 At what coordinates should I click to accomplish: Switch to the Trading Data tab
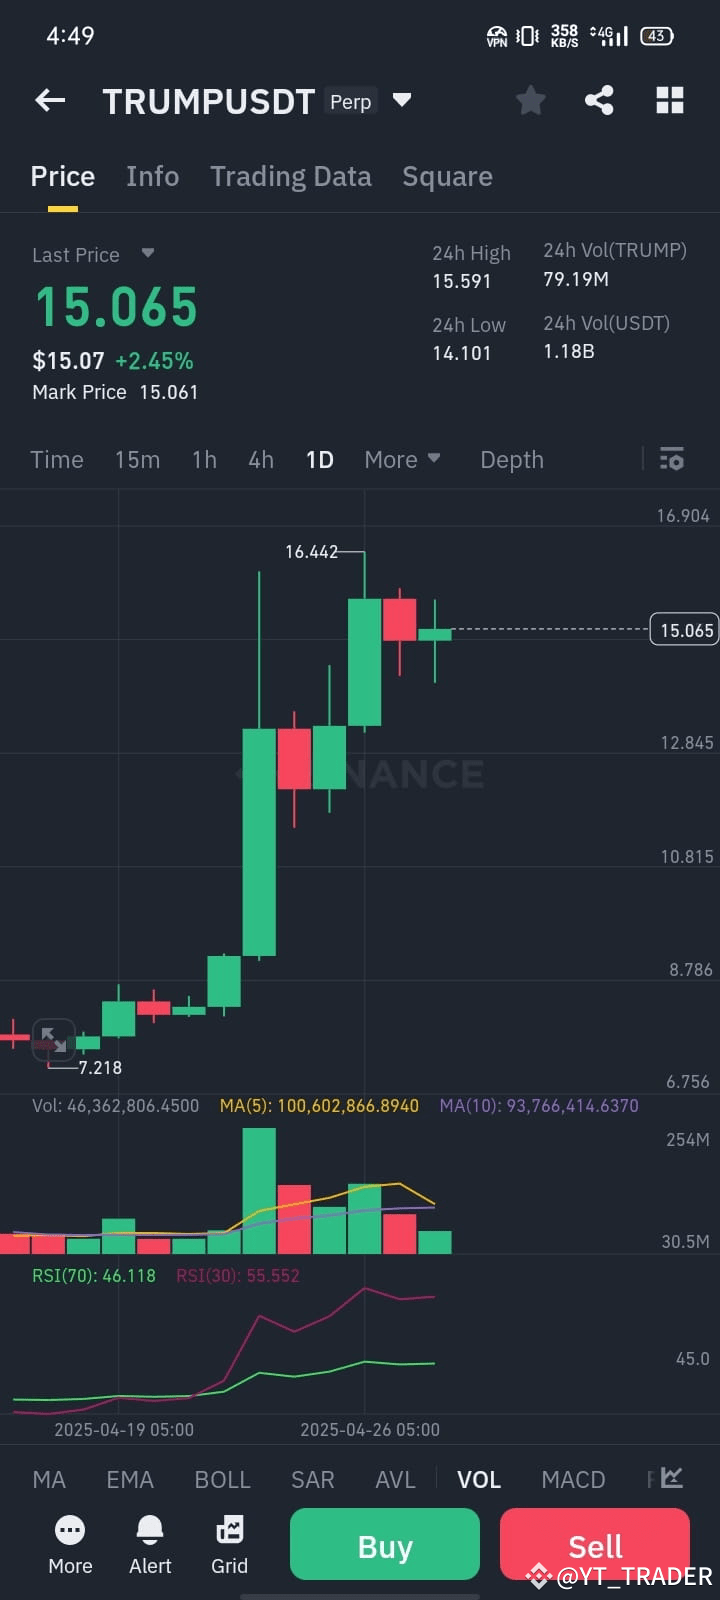pos(291,176)
